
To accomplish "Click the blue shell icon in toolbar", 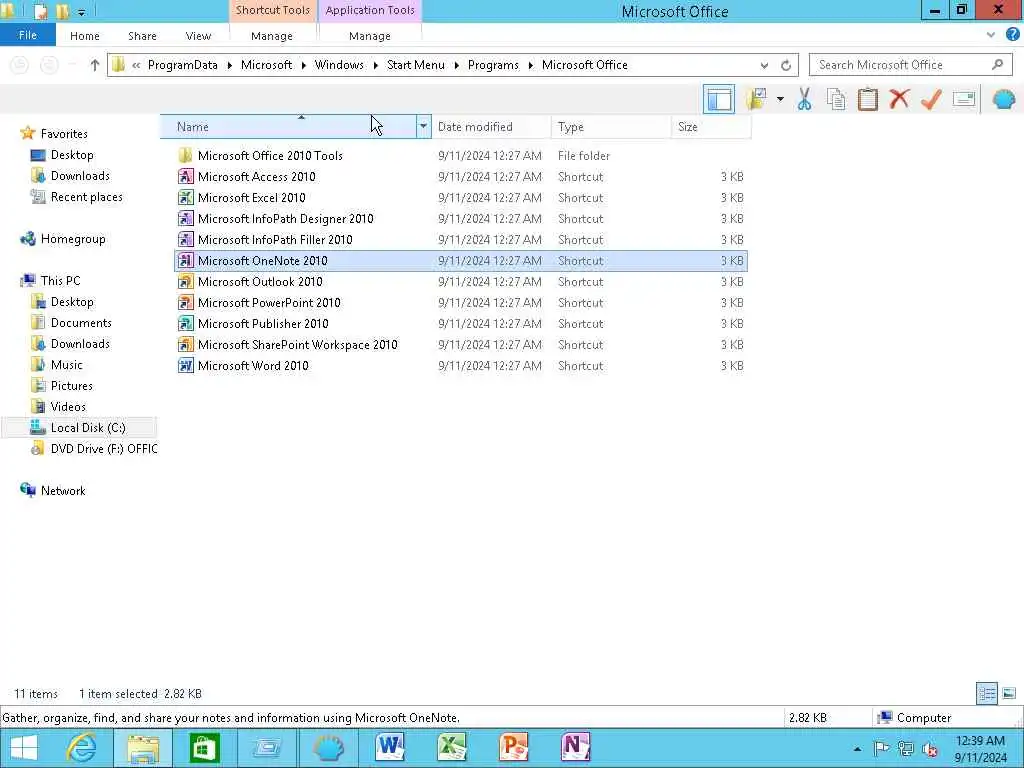I will tap(1004, 99).
